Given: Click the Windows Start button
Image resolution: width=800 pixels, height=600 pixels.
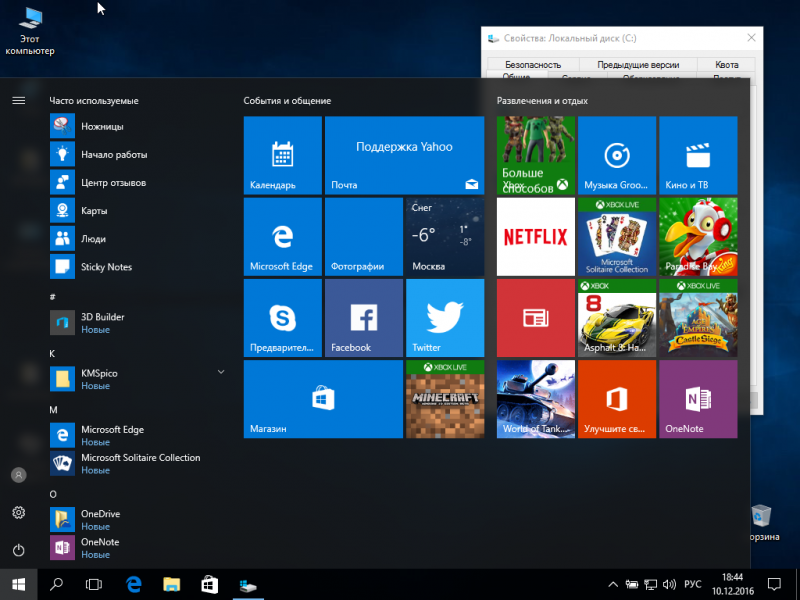Looking at the screenshot, I should coord(18,584).
